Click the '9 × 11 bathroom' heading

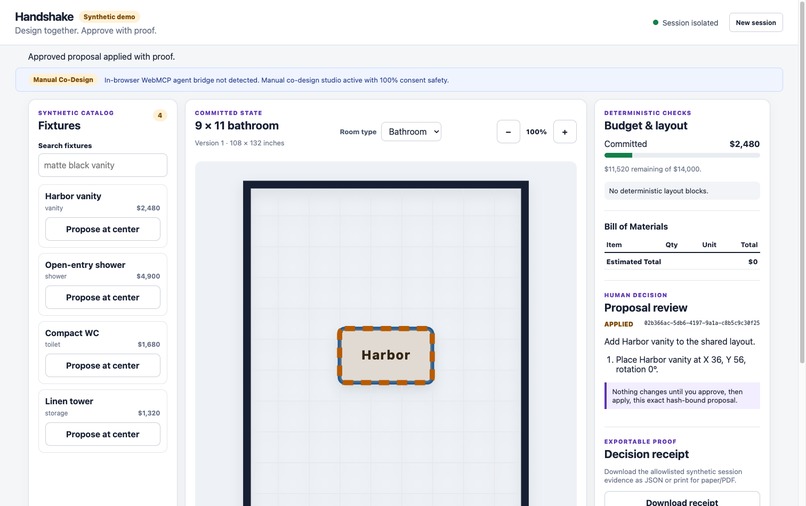click(236, 125)
